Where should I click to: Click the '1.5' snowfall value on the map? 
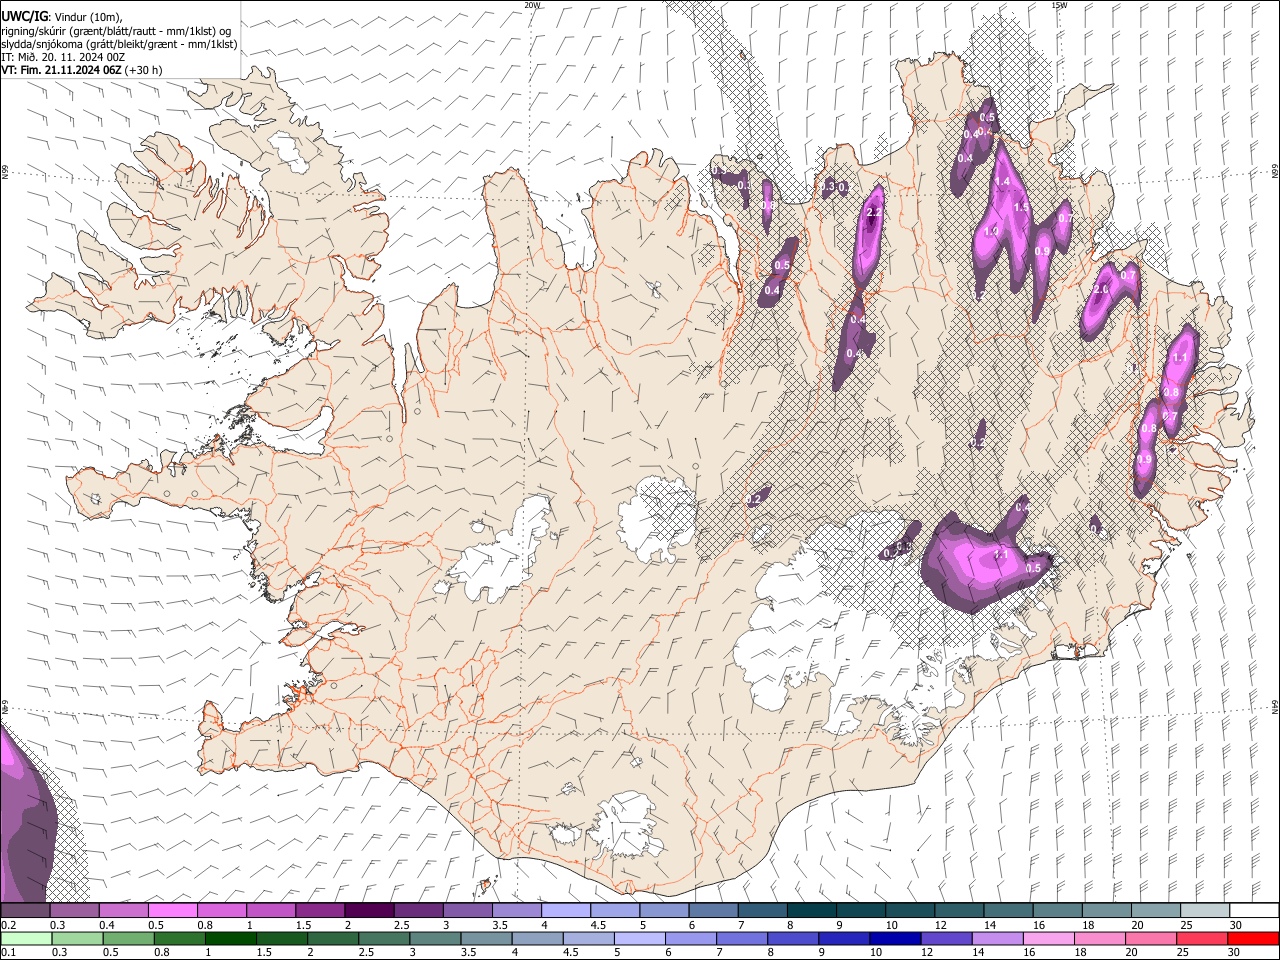(1021, 207)
